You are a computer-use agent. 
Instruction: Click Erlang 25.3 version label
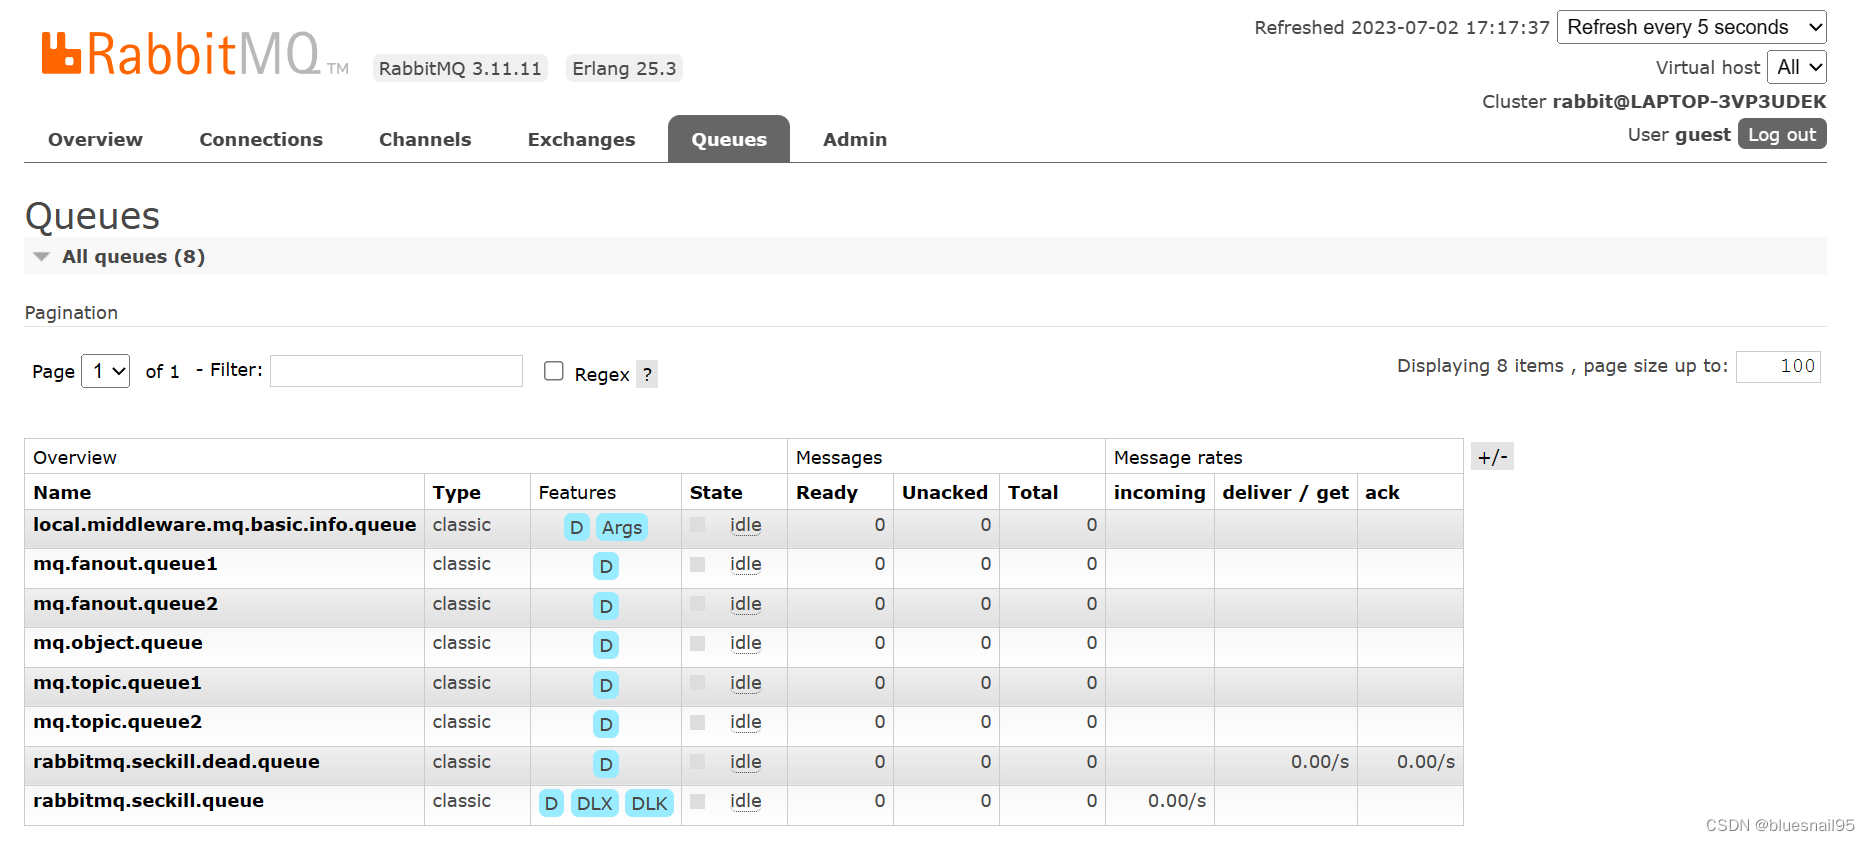624,68
